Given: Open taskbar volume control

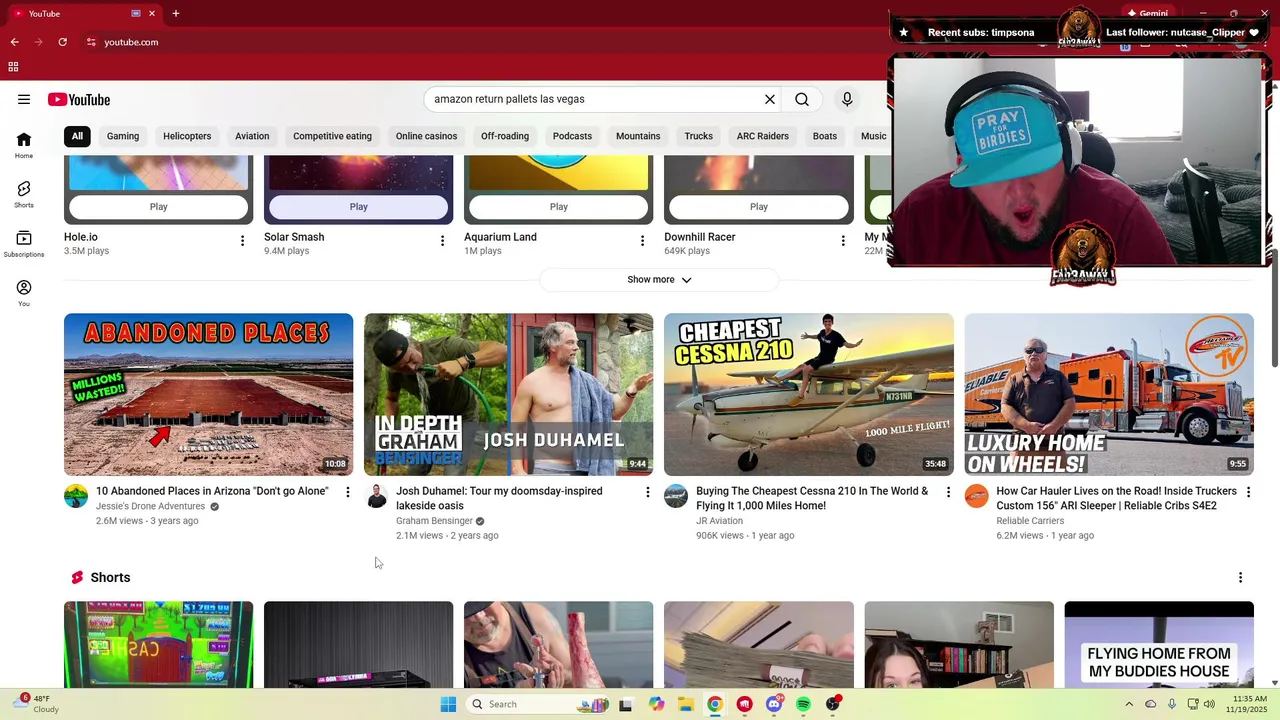Looking at the screenshot, I should (x=1211, y=704).
